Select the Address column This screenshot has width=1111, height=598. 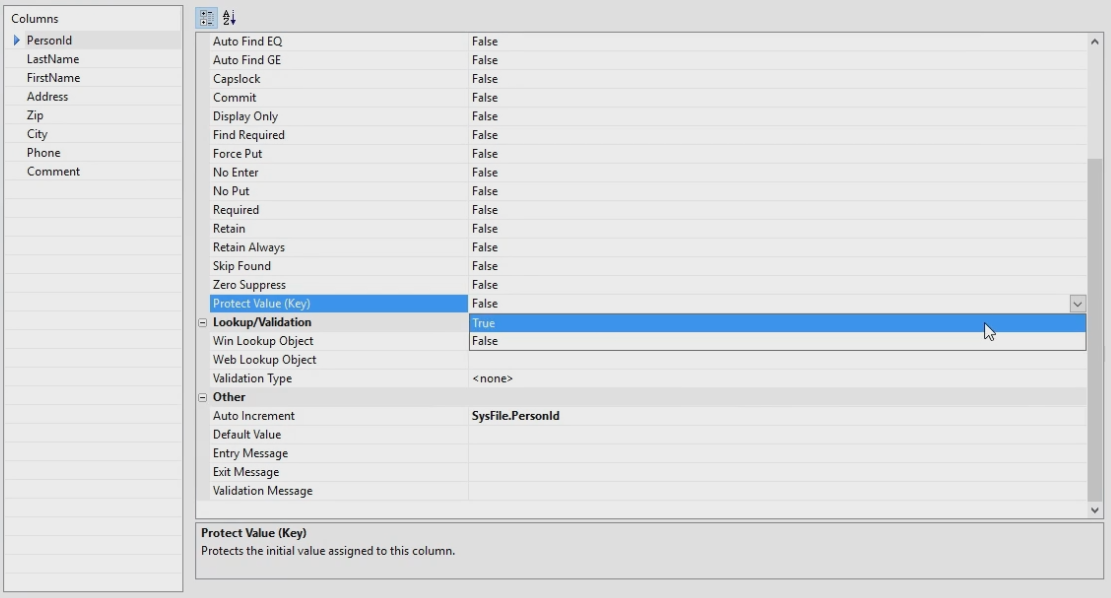point(48,97)
